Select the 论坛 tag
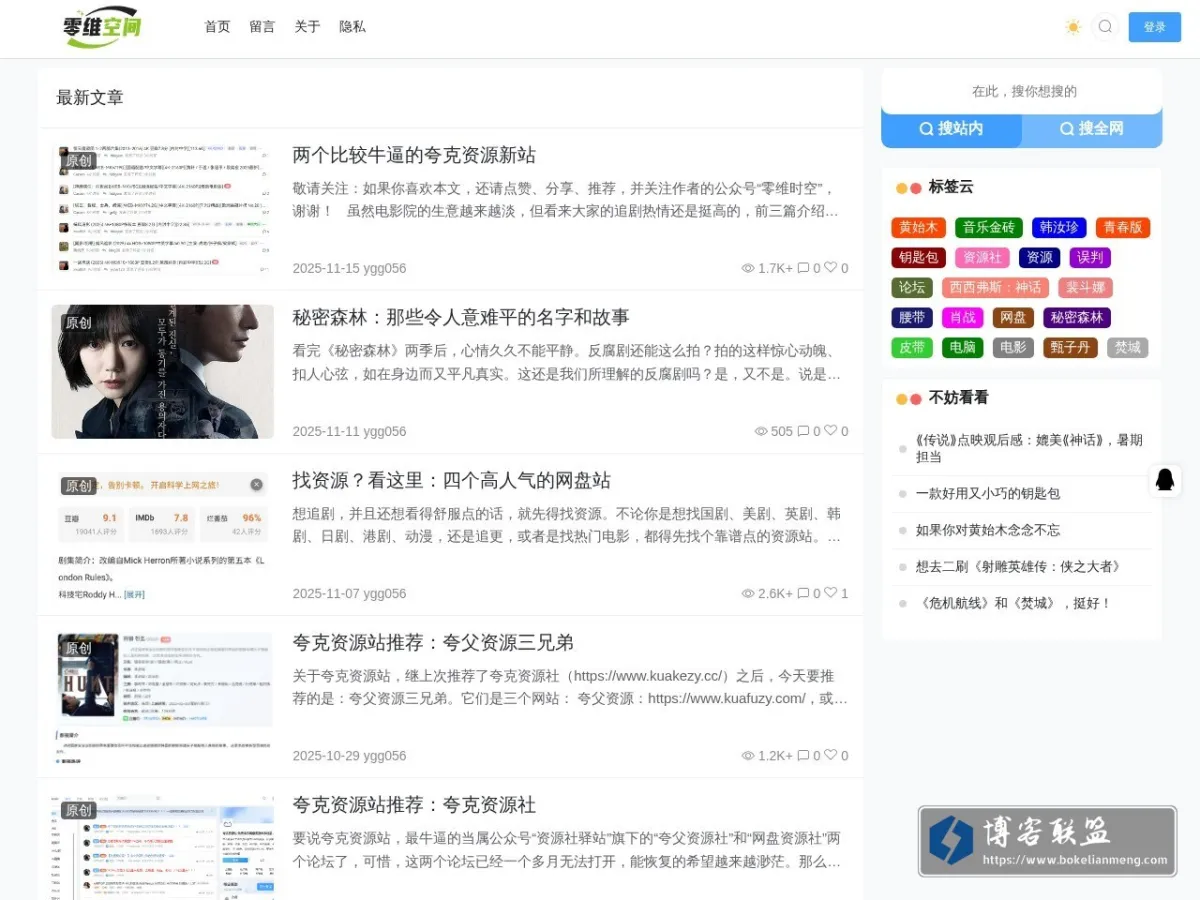The width and height of the screenshot is (1200, 900). [x=912, y=287]
